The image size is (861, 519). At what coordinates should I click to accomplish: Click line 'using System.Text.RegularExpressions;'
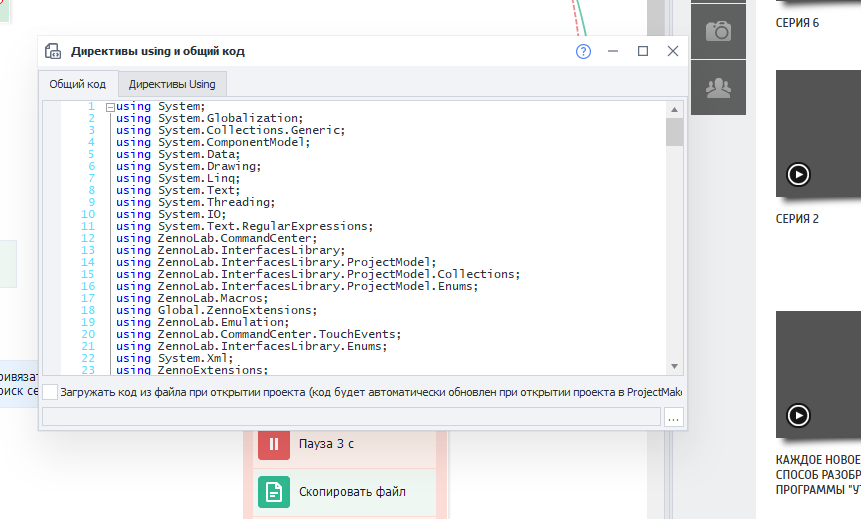244,226
